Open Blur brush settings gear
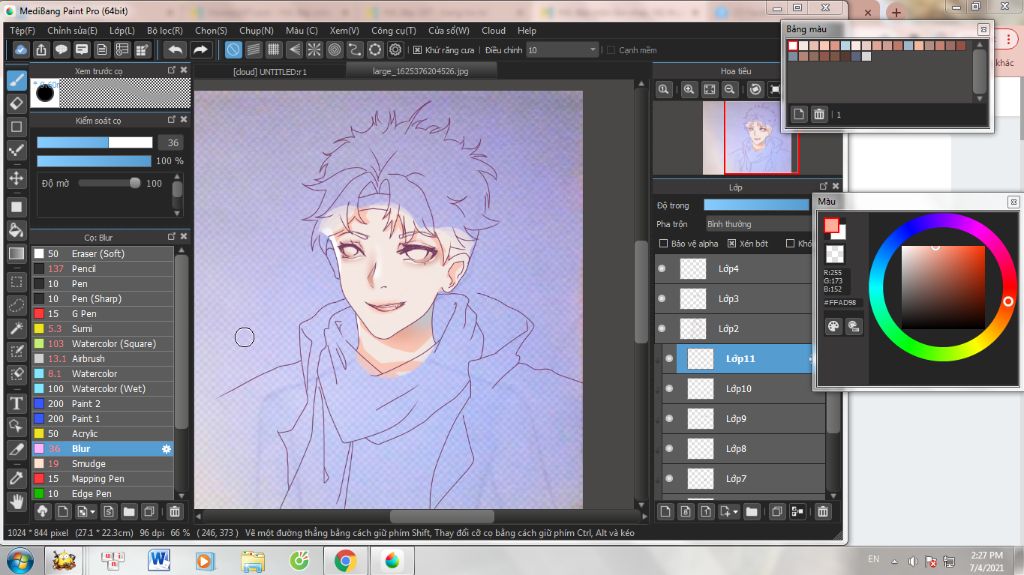 pos(167,449)
